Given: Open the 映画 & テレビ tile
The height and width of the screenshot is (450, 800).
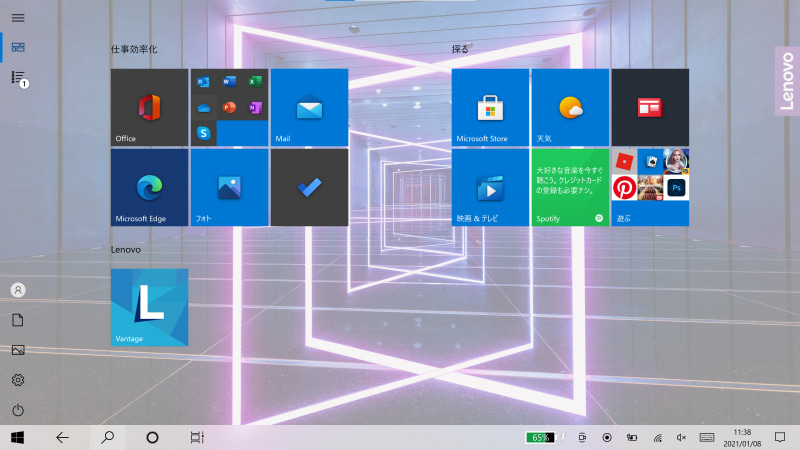Looking at the screenshot, I should (x=490, y=187).
